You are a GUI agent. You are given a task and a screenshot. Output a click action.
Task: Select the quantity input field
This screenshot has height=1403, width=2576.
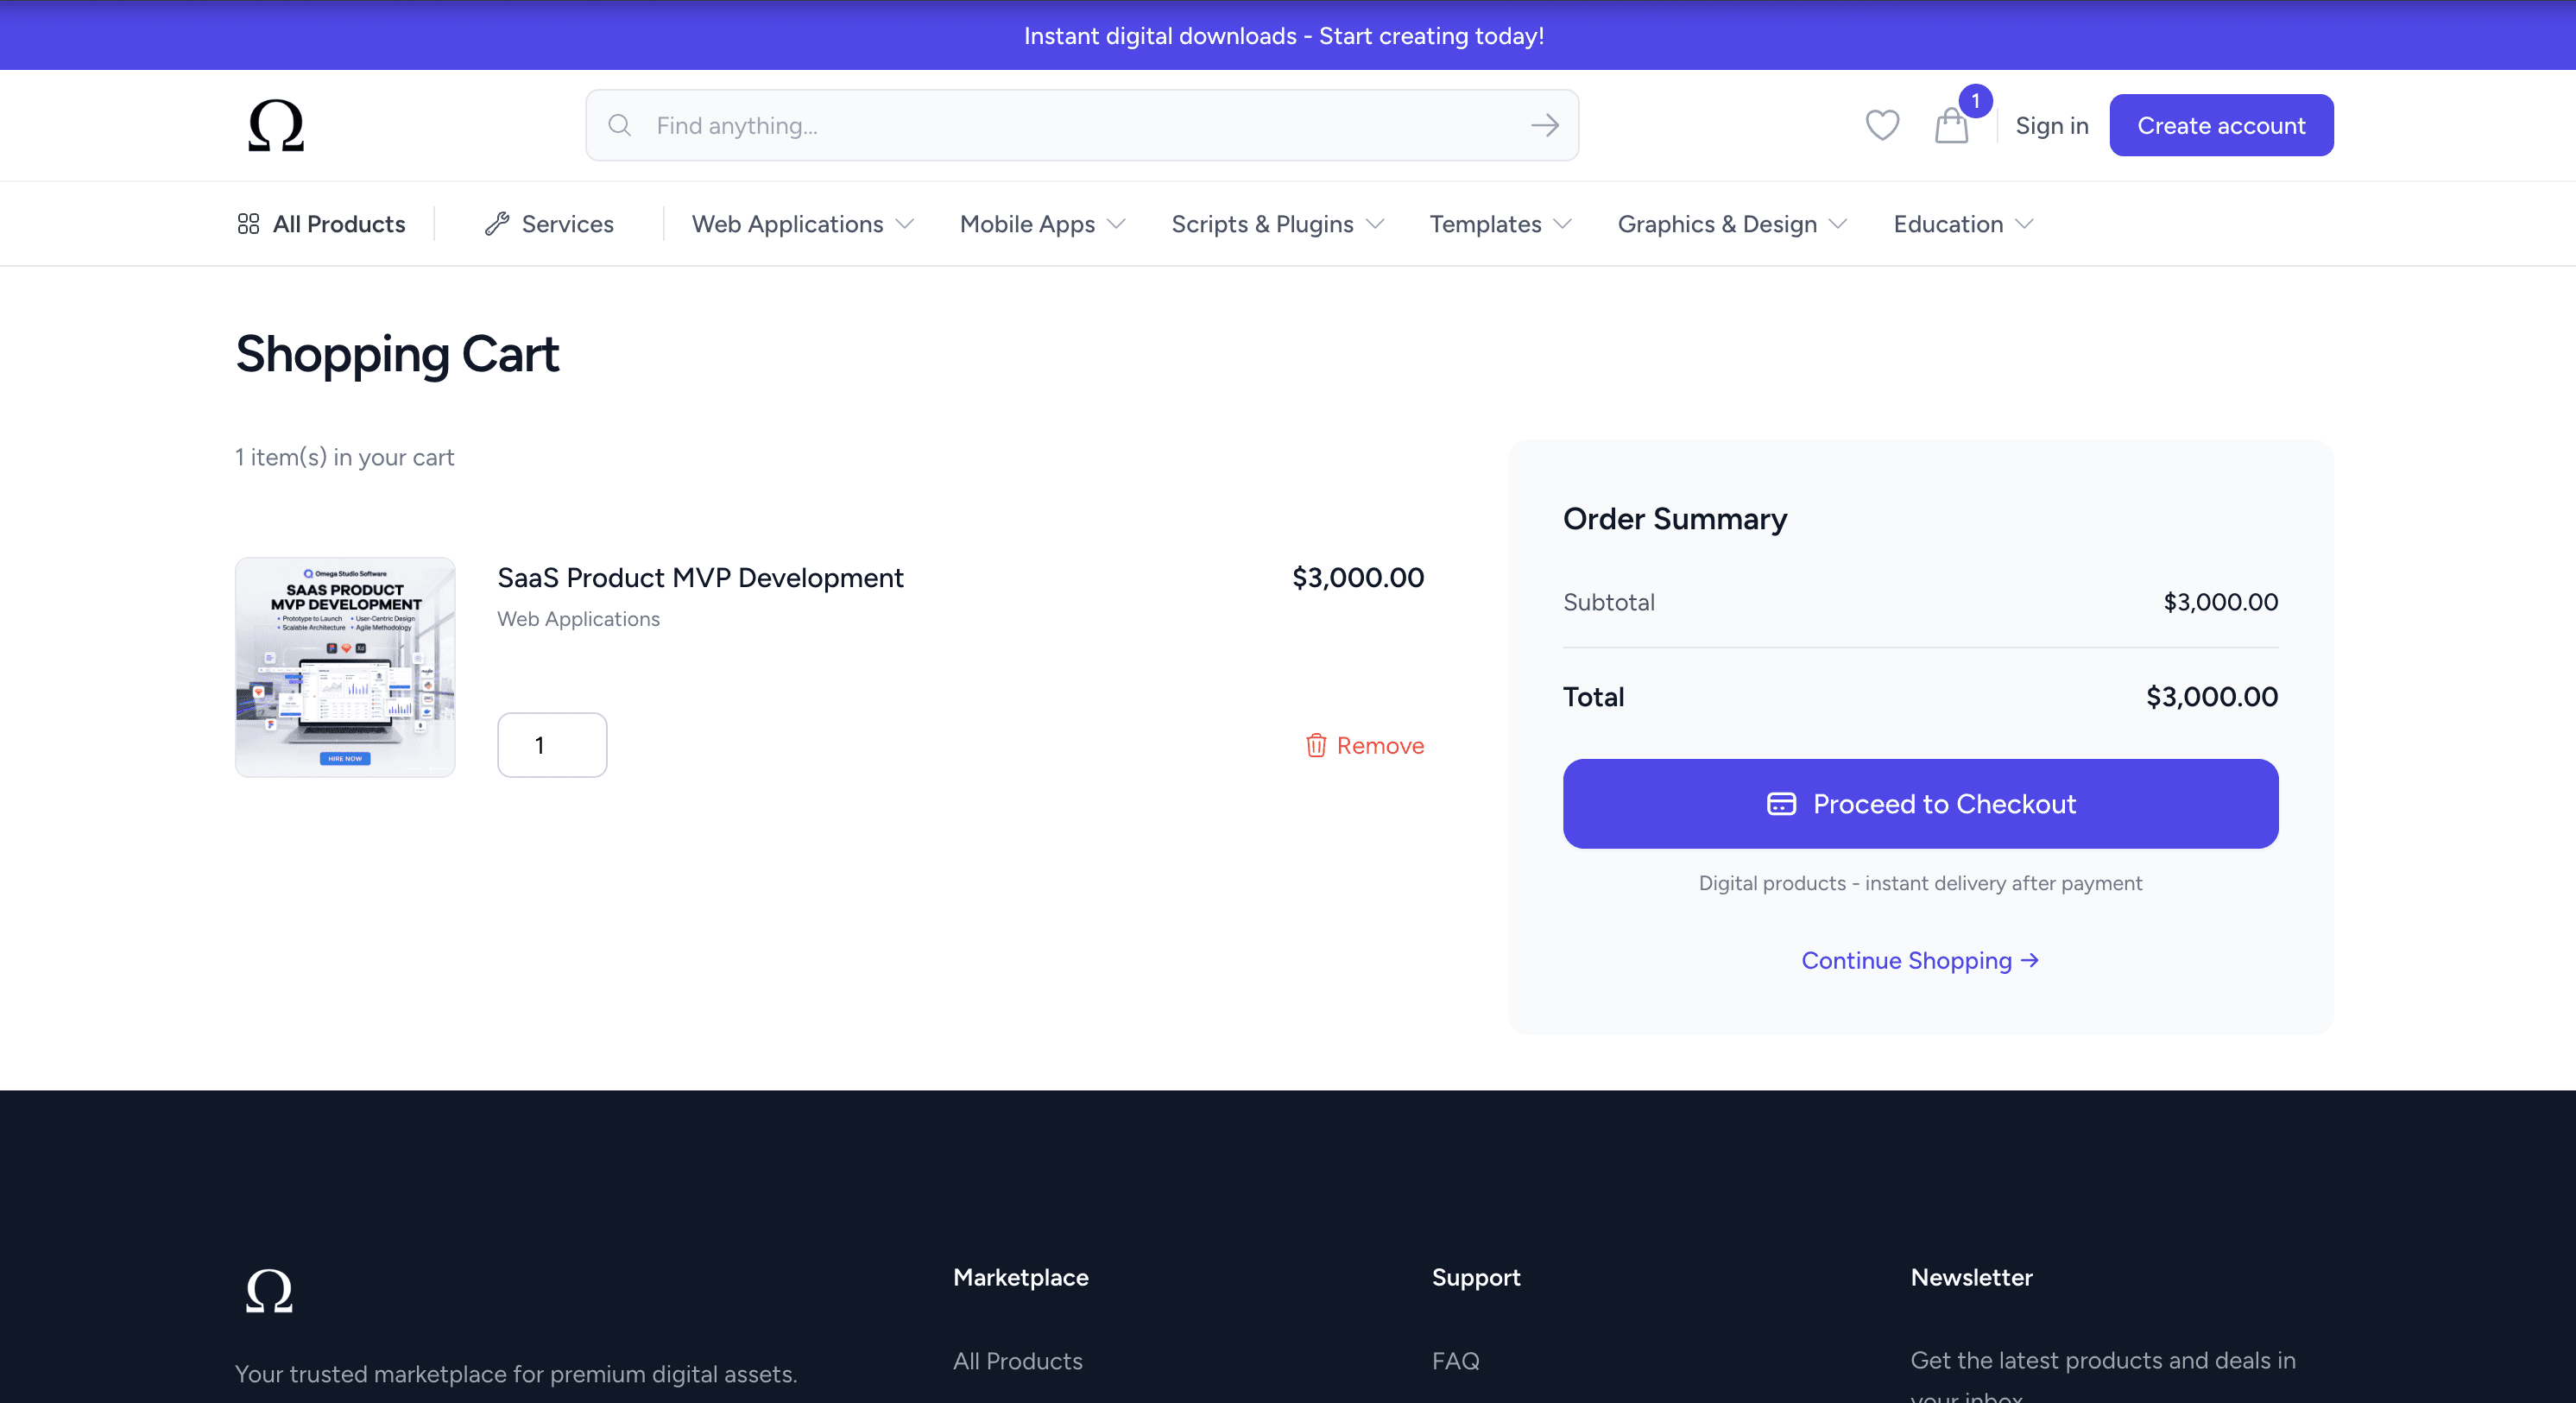point(551,745)
